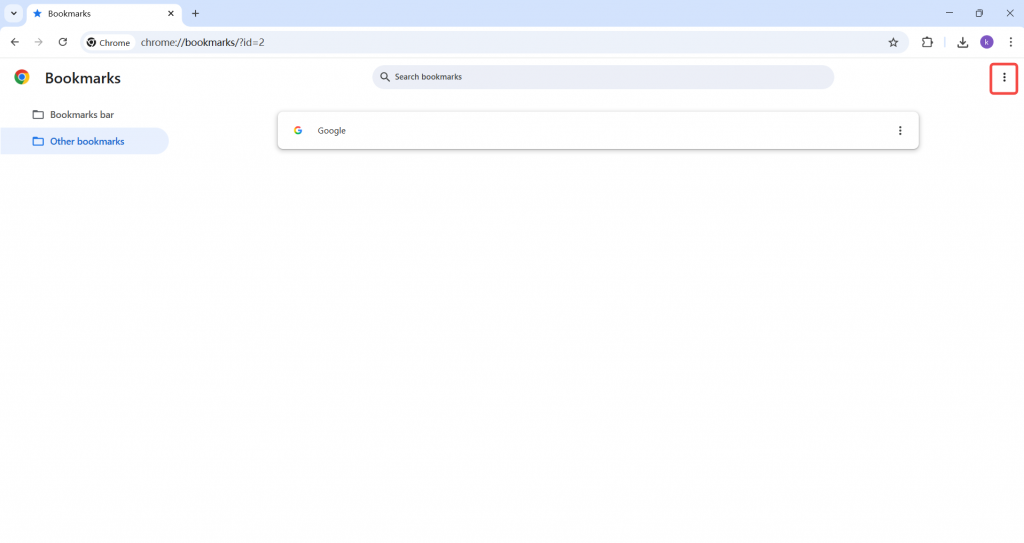The height and width of the screenshot is (543, 1024).
Task: Close the Bookmarks tab
Action: 171,14
